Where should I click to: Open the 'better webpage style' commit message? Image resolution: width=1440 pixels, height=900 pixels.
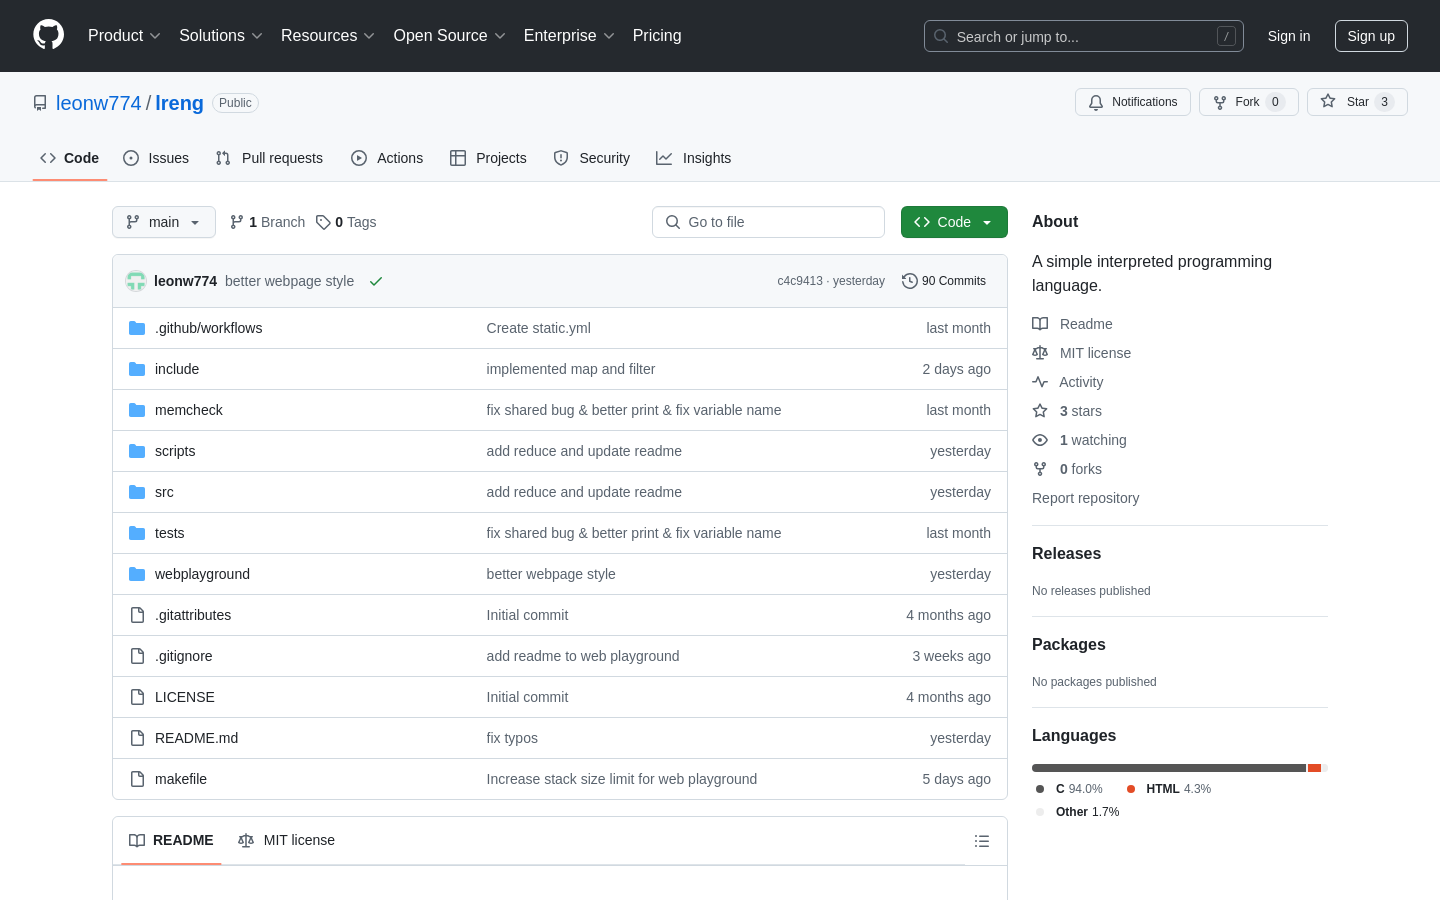click(x=289, y=281)
